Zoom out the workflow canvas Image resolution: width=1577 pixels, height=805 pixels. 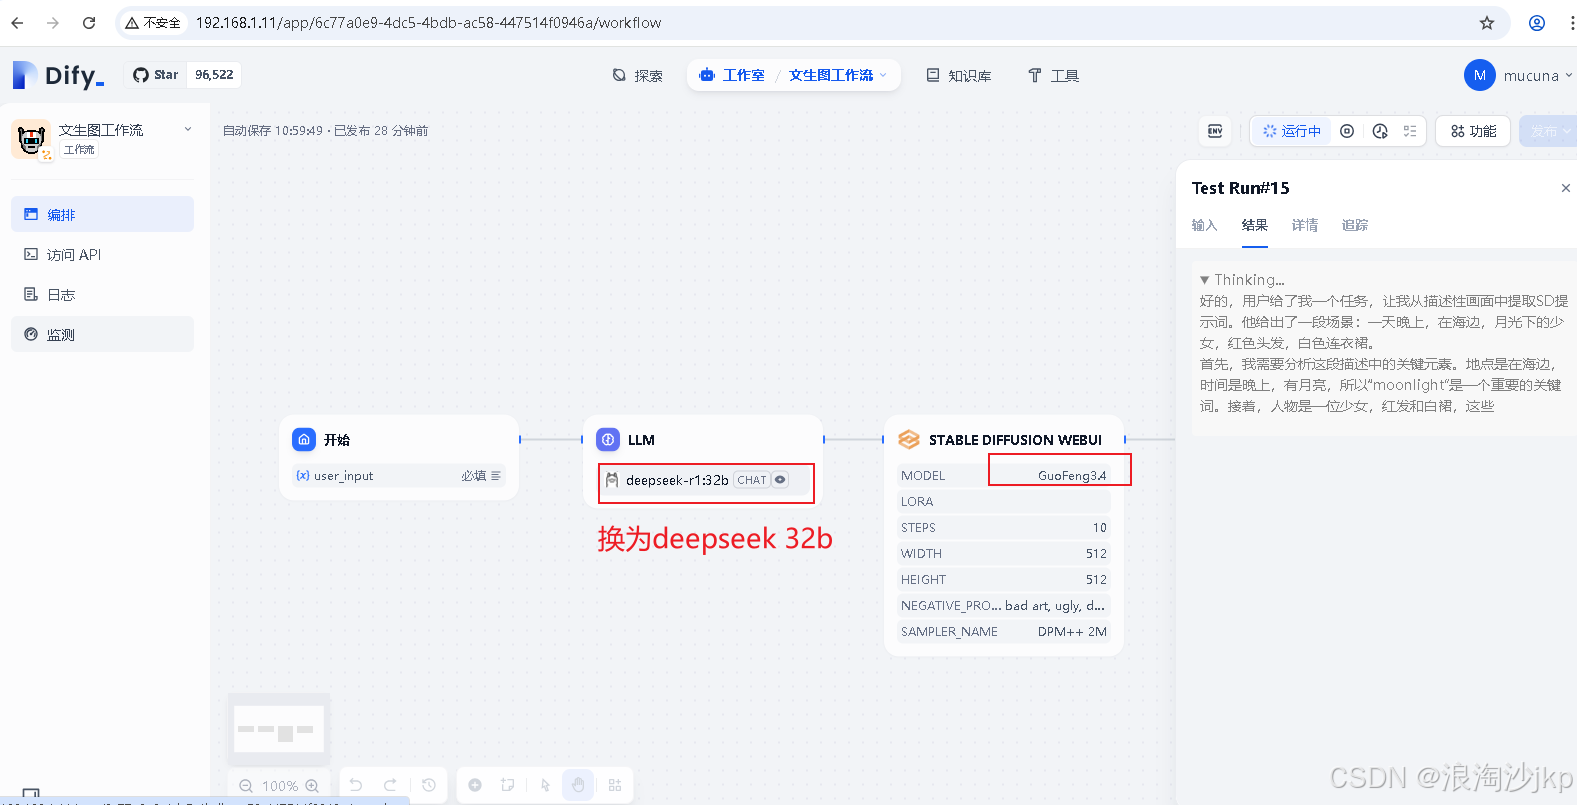click(x=246, y=786)
